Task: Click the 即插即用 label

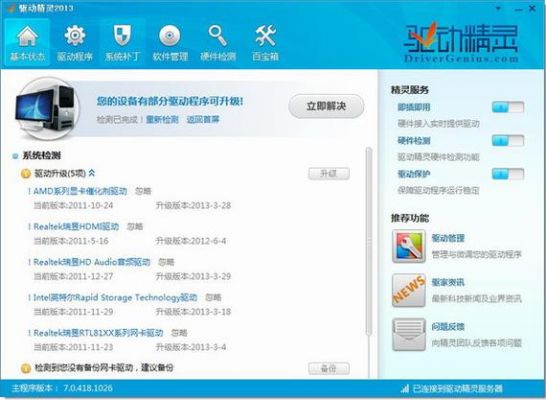Action: [x=414, y=107]
